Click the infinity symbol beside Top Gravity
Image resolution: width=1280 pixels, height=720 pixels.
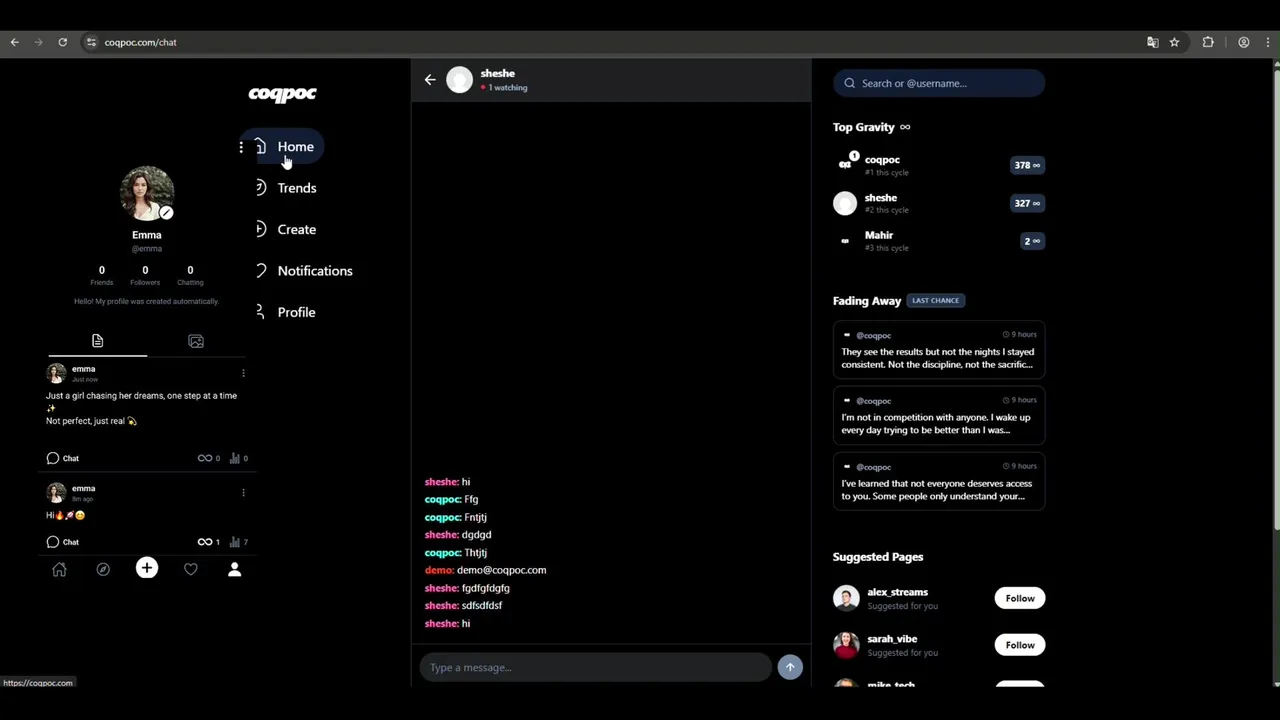(x=905, y=127)
